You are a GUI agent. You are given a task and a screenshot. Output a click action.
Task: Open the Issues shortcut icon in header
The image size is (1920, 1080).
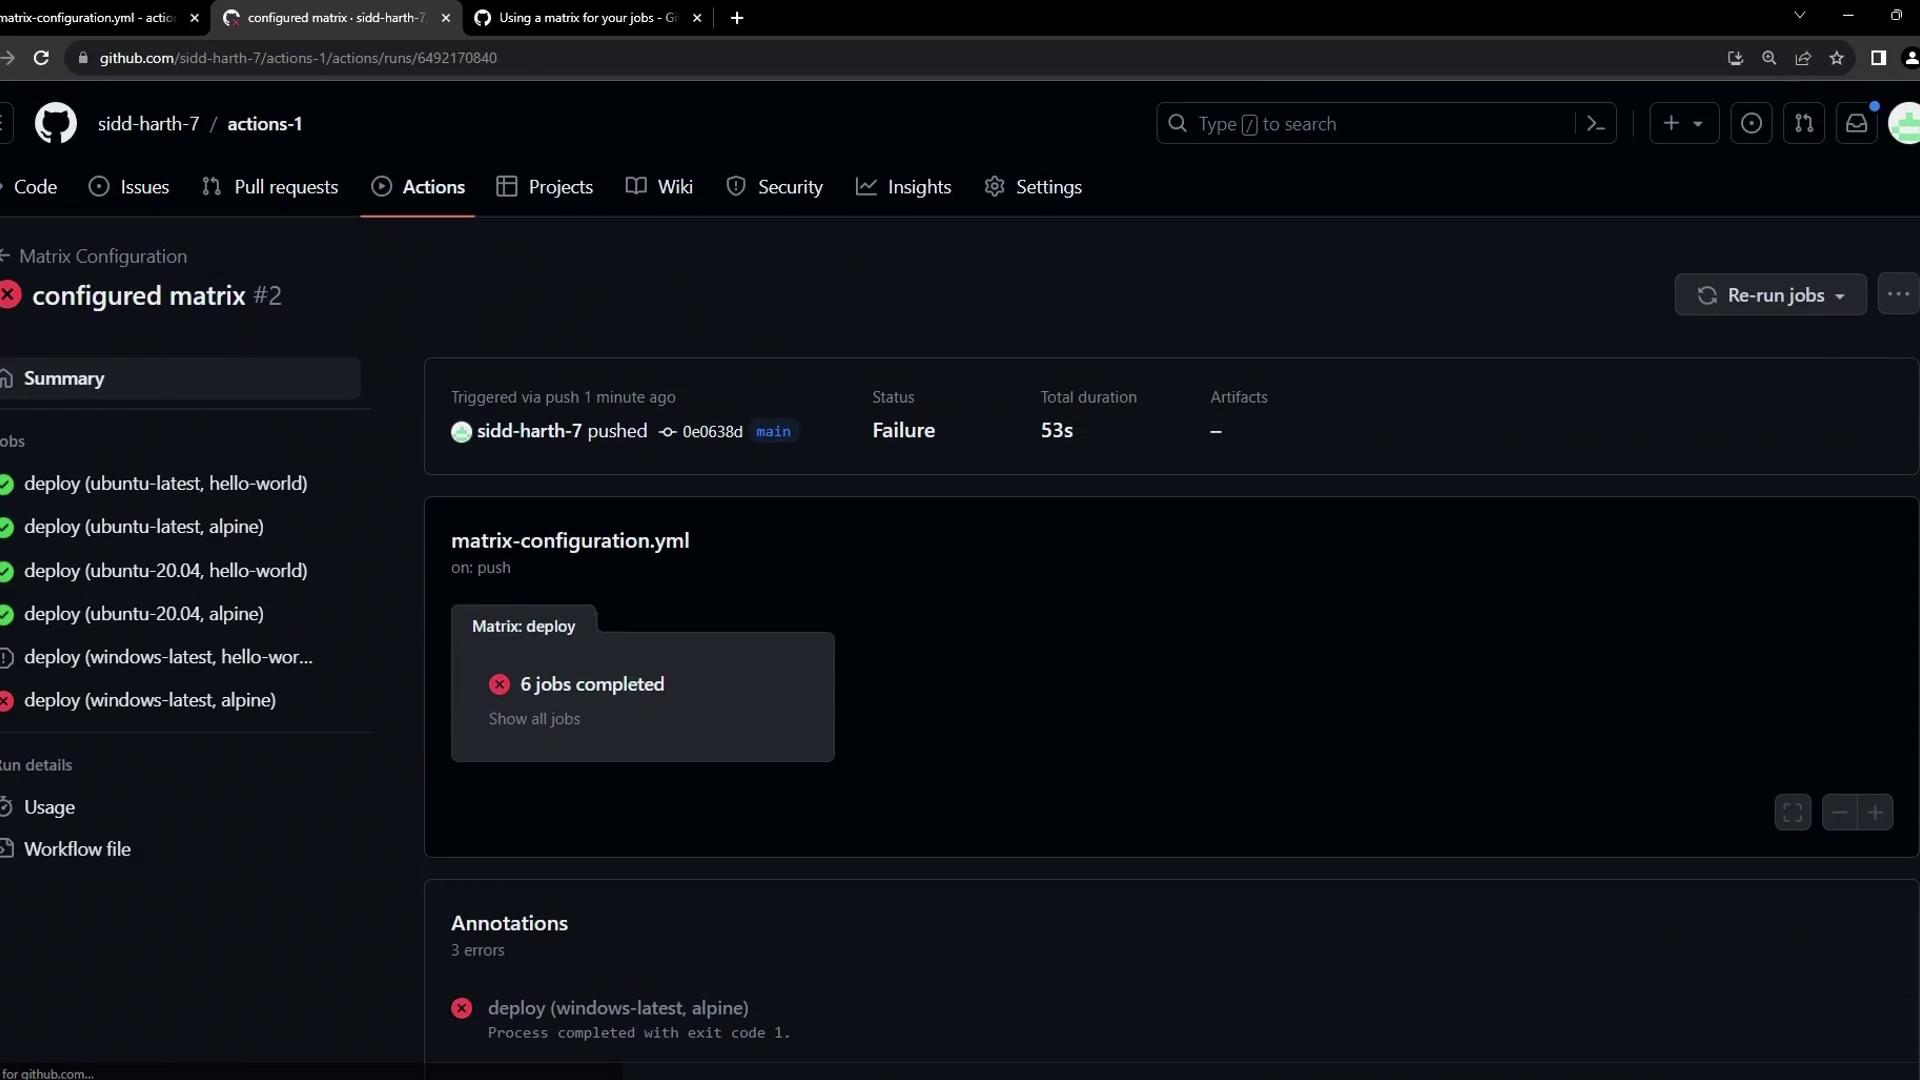[1751, 124]
